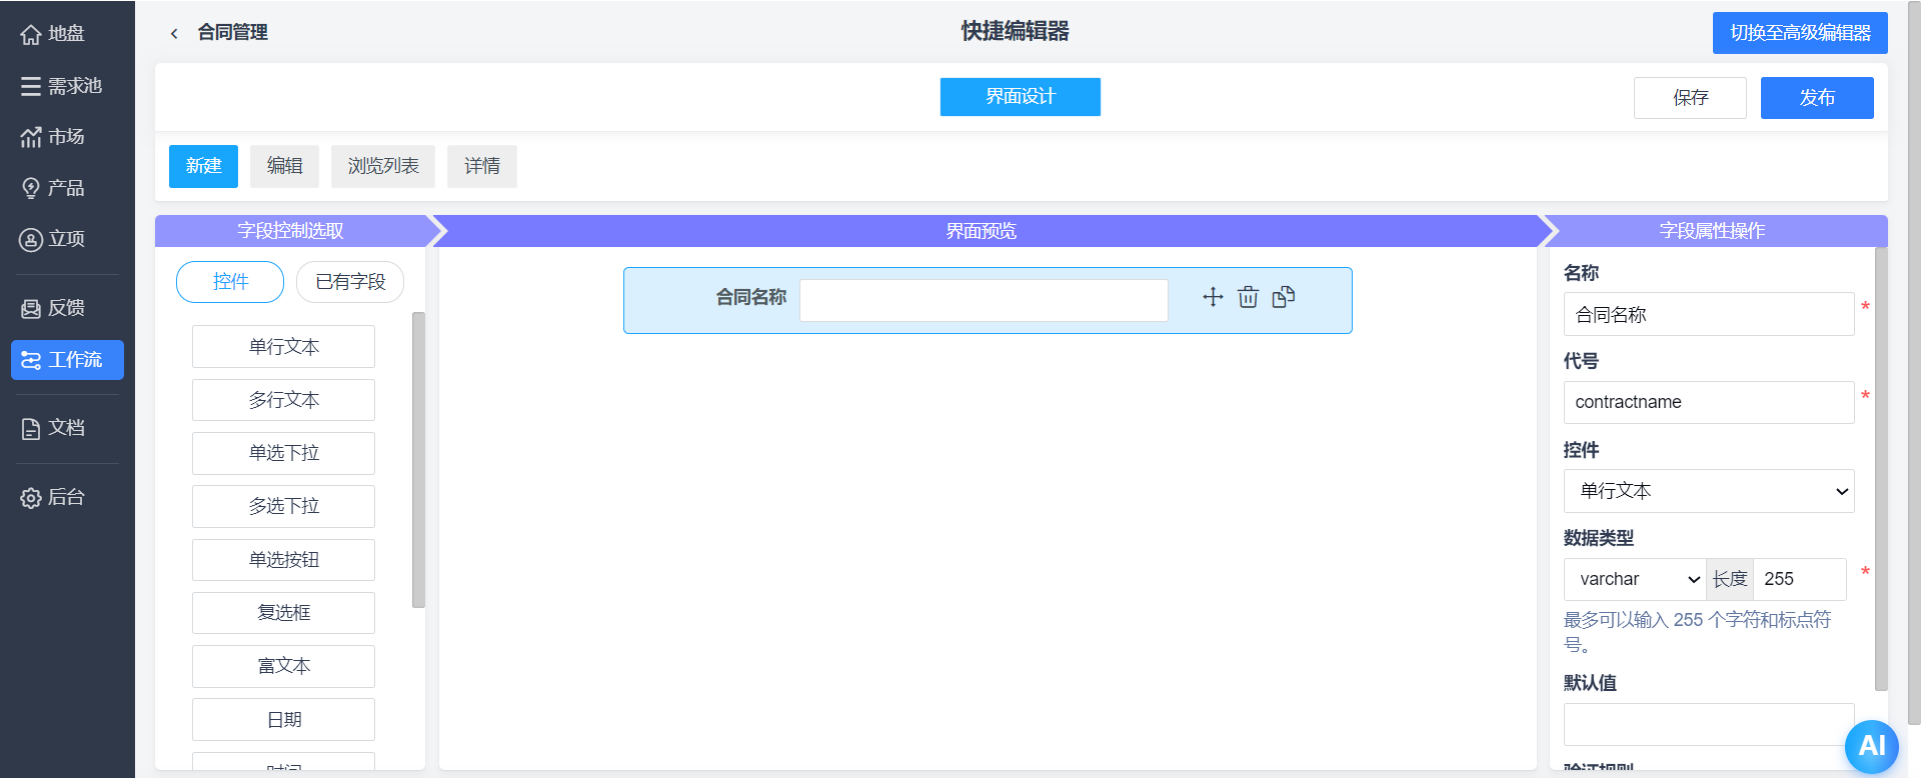1922x778 pixels.
Task: Copy the 合同名称 field with duplicate icon
Action: (1284, 297)
